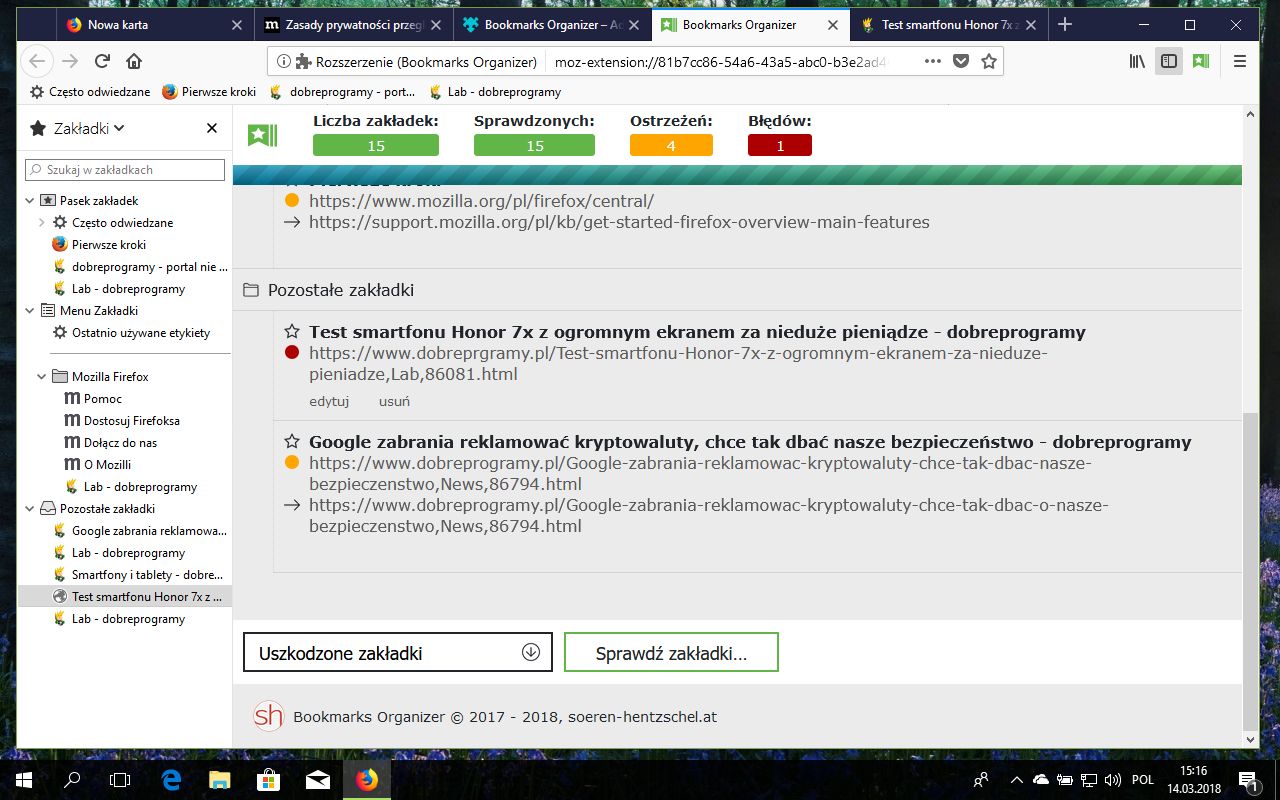Screen dimensions: 1280x800
Task: Collapse the Mozilla Firefox folder
Action: (x=42, y=376)
